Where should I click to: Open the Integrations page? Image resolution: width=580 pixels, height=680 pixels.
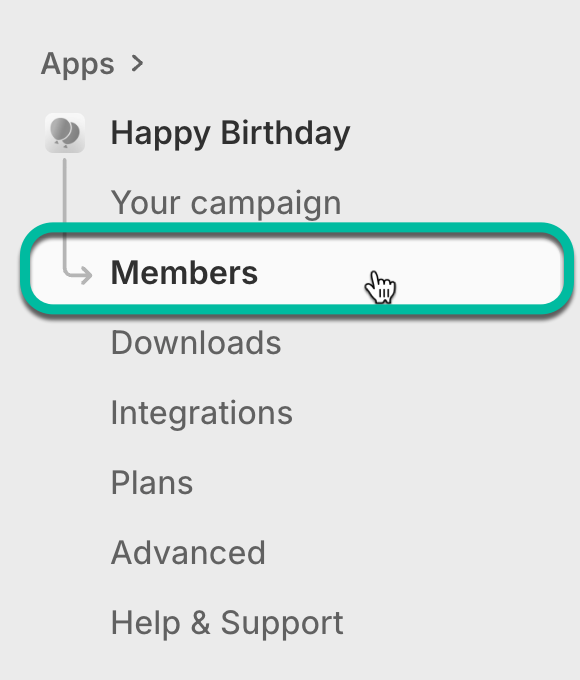tap(202, 413)
